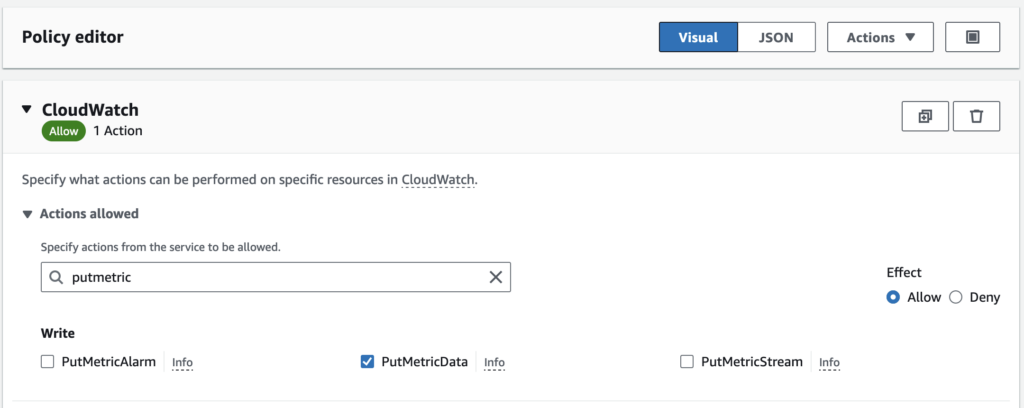1024x408 pixels.
Task: Open Info link for PutMetricData
Action: point(494,362)
